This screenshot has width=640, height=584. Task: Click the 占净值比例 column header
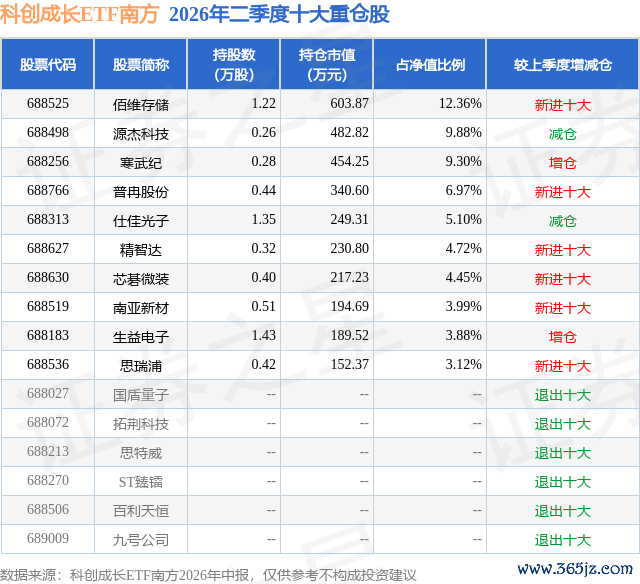coord(430,64)
